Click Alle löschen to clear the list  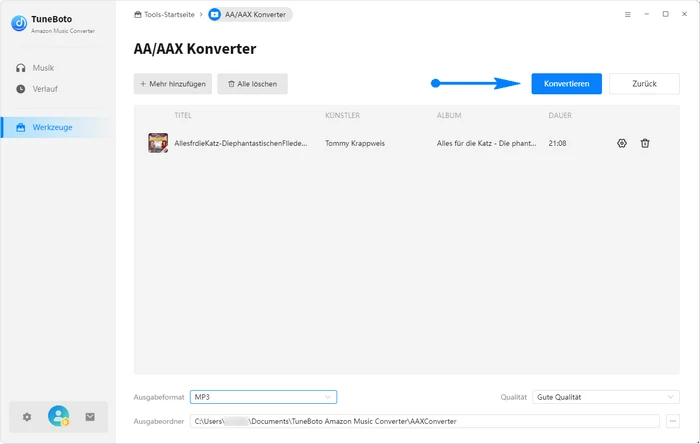click(252, 84)
